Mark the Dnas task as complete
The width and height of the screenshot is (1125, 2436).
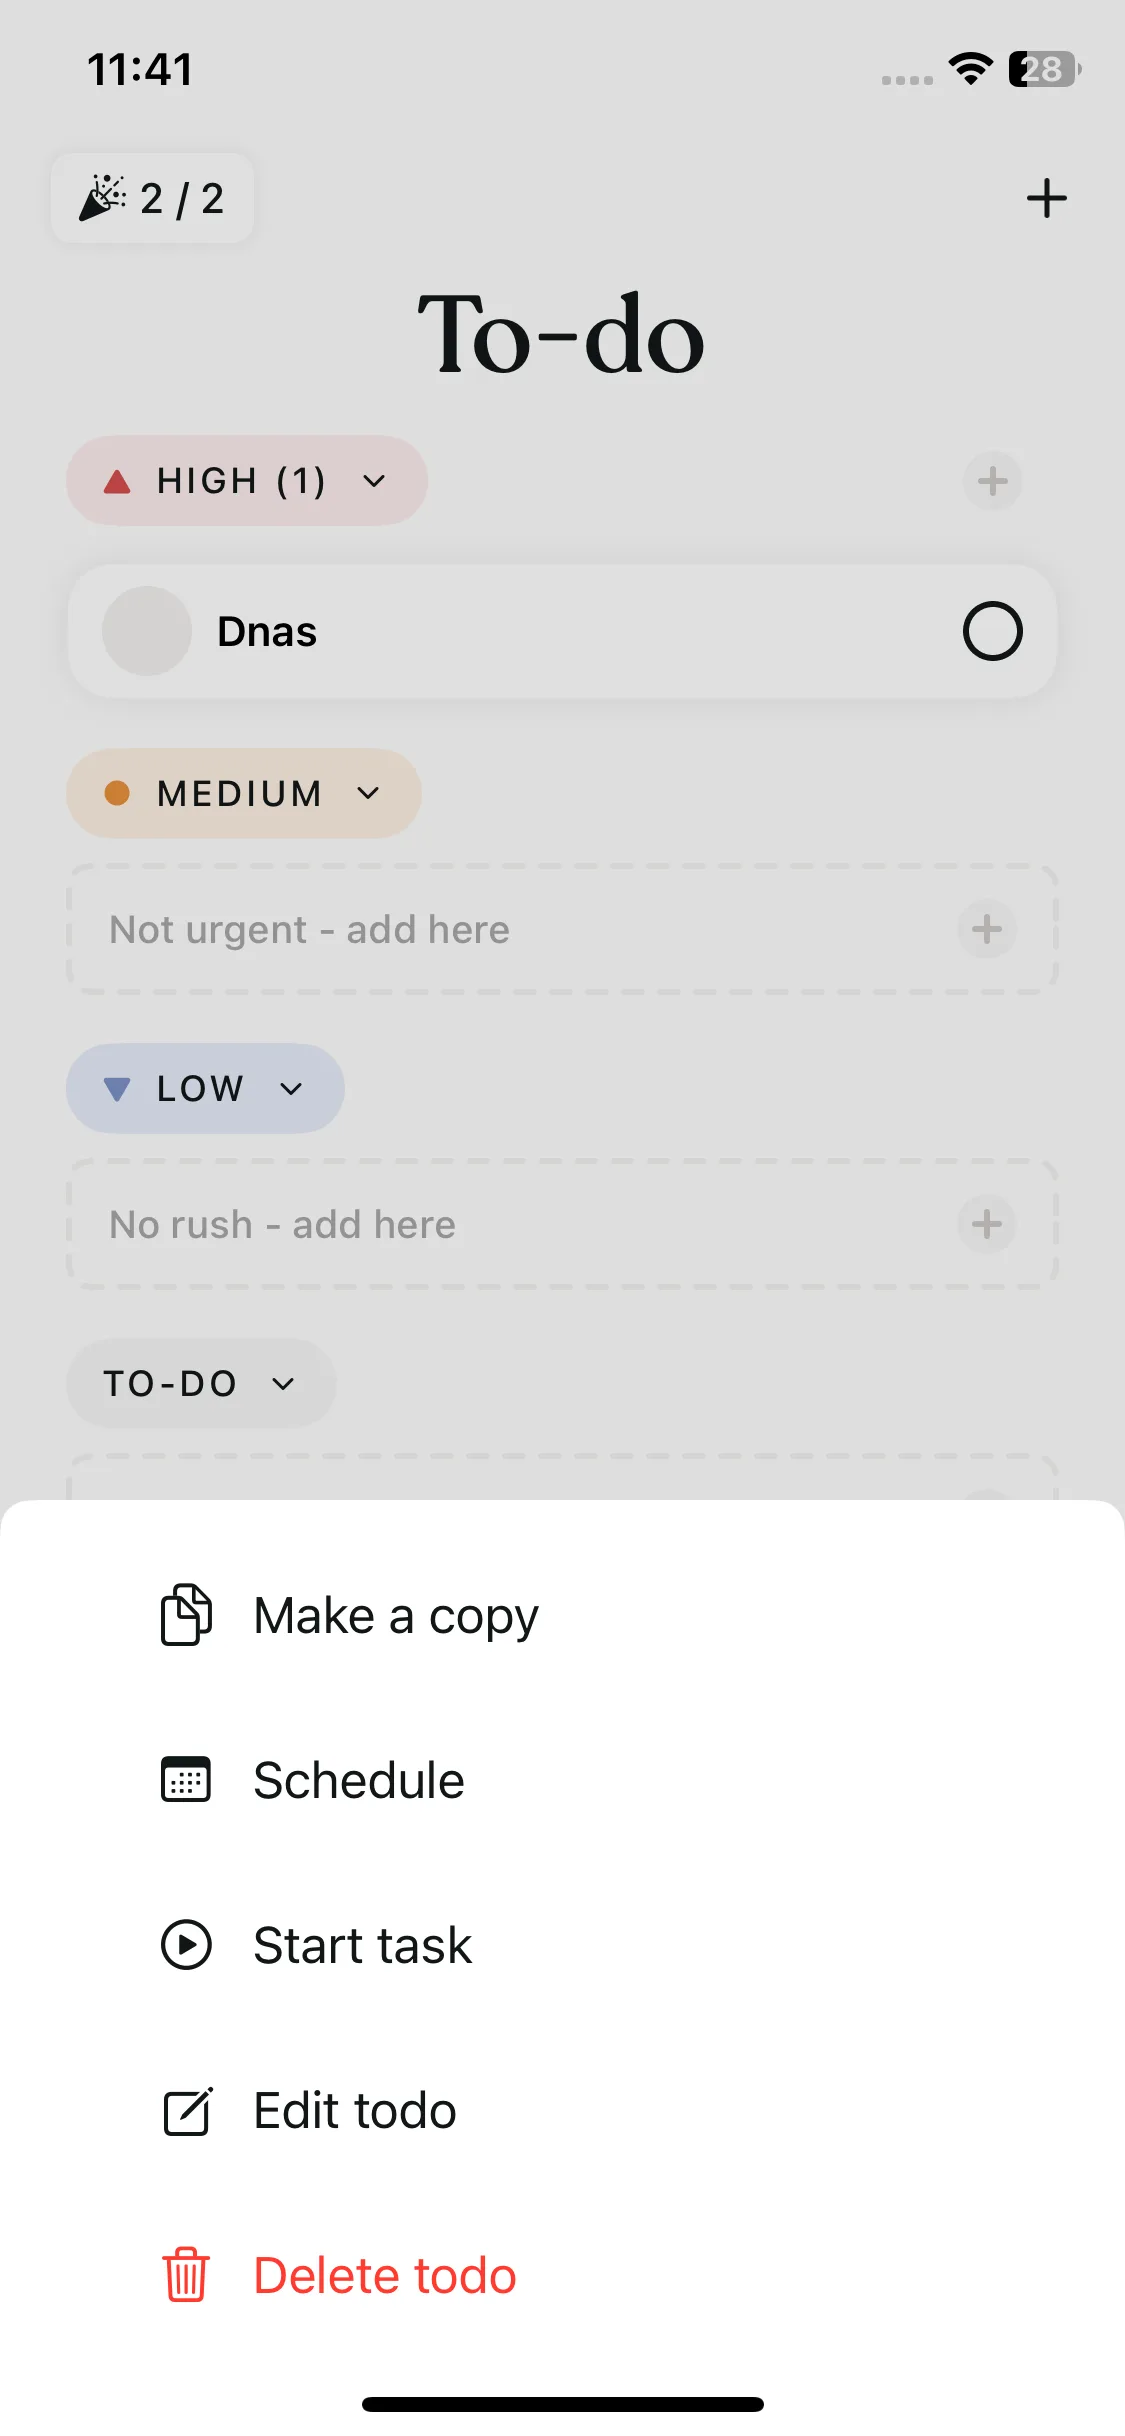coord(992,631)
